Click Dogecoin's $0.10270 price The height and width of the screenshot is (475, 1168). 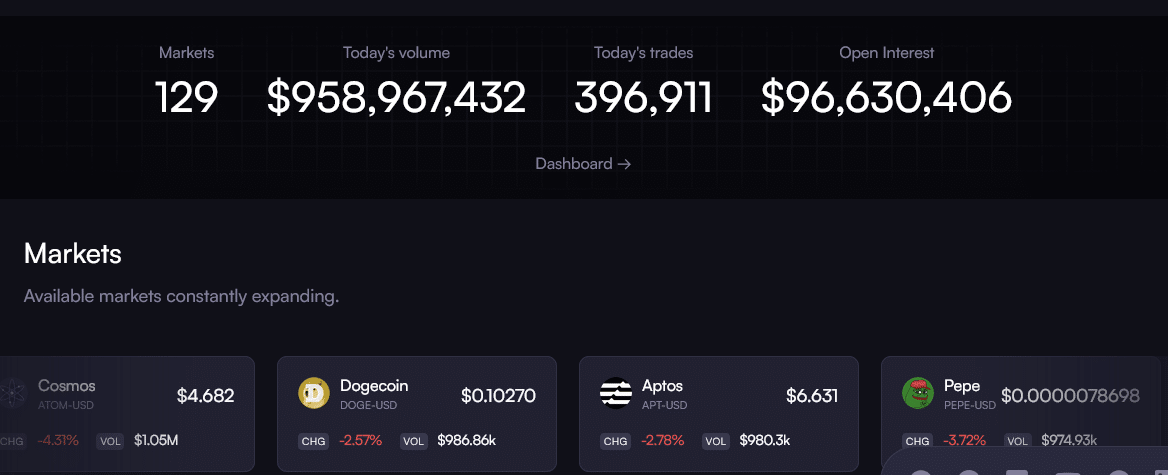coord(498,396)
